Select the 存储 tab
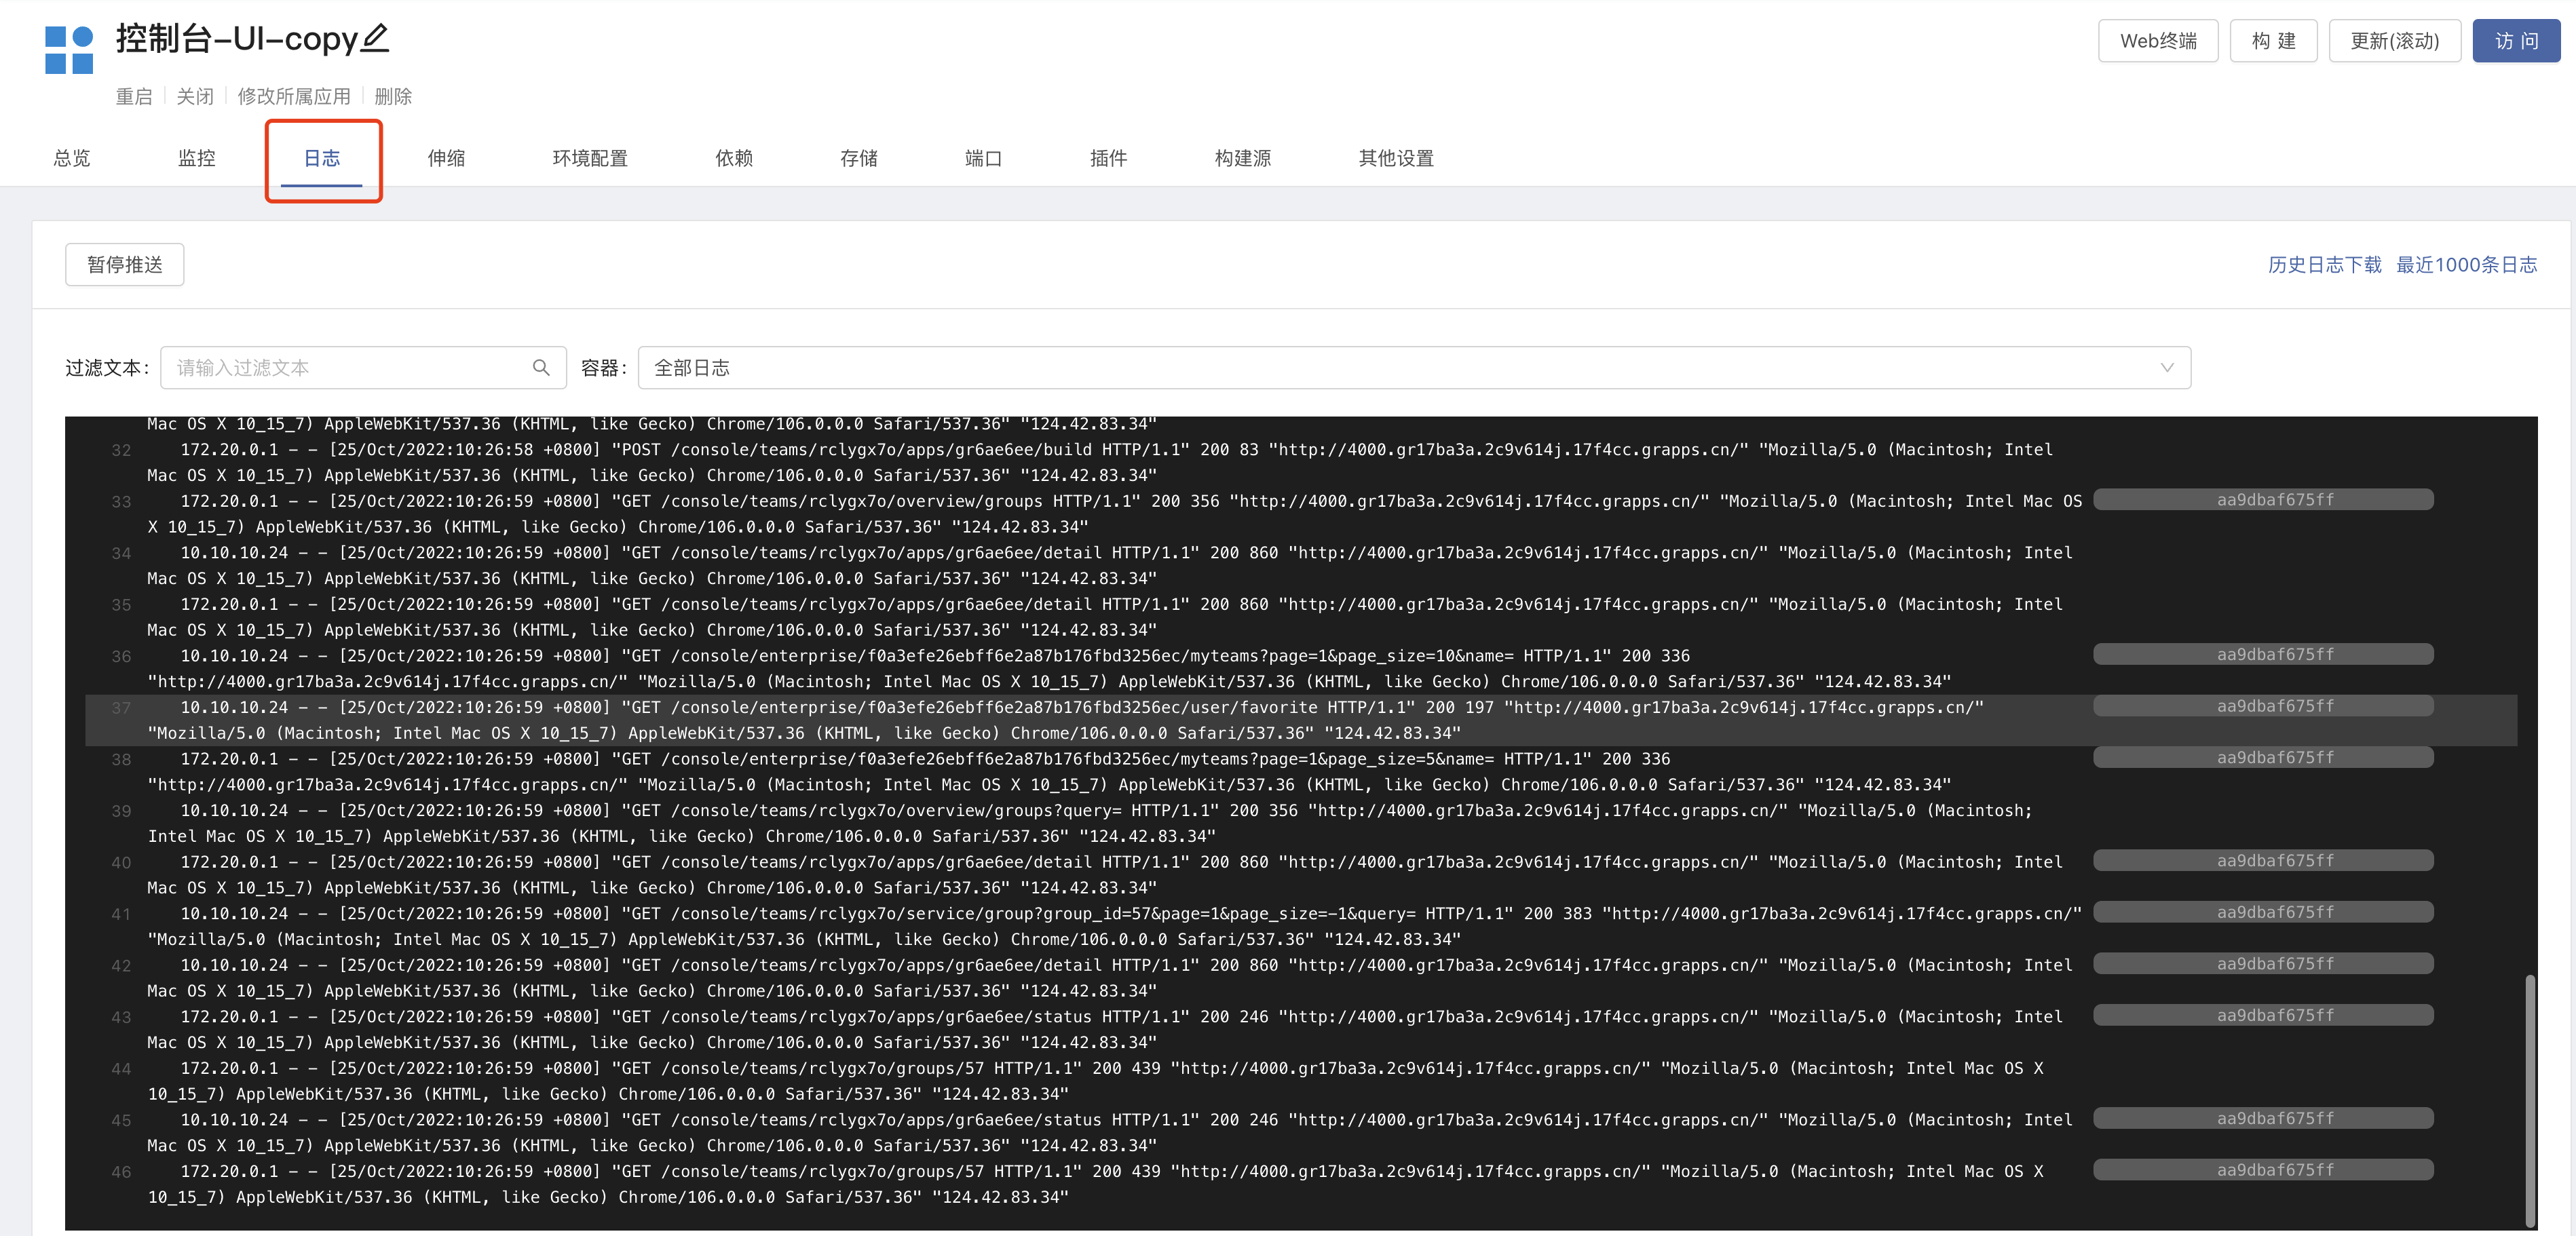Viewport: 2576px width, 1236px height. tap(859, 158)
